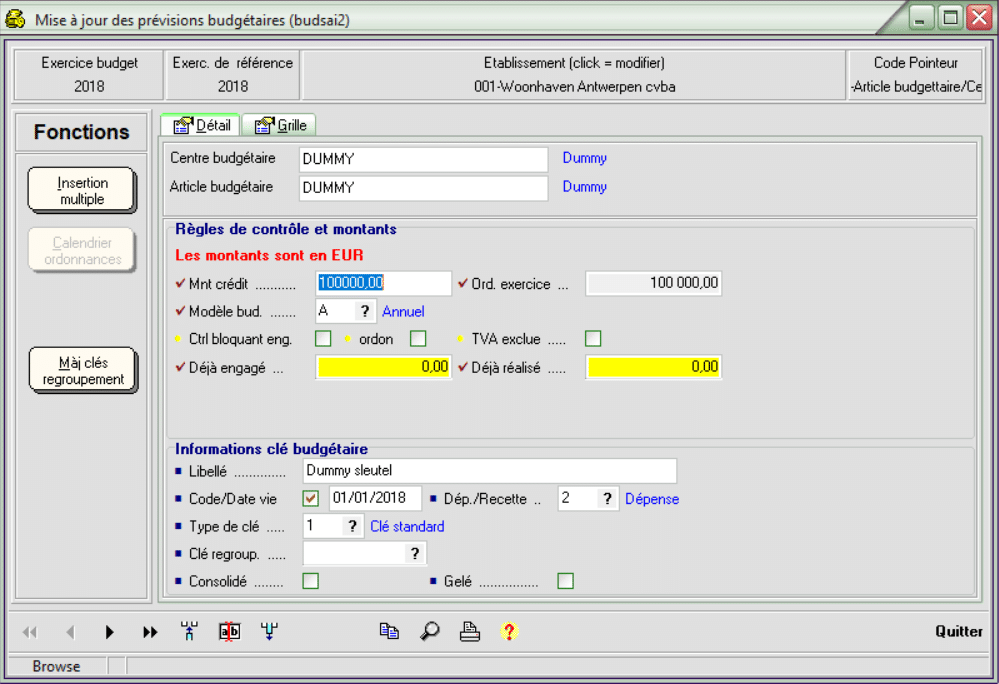Viewport: 999px width, 684px height.
Task: Open the Clé regroup. lookup question mark
Action: tap(415, 553)
